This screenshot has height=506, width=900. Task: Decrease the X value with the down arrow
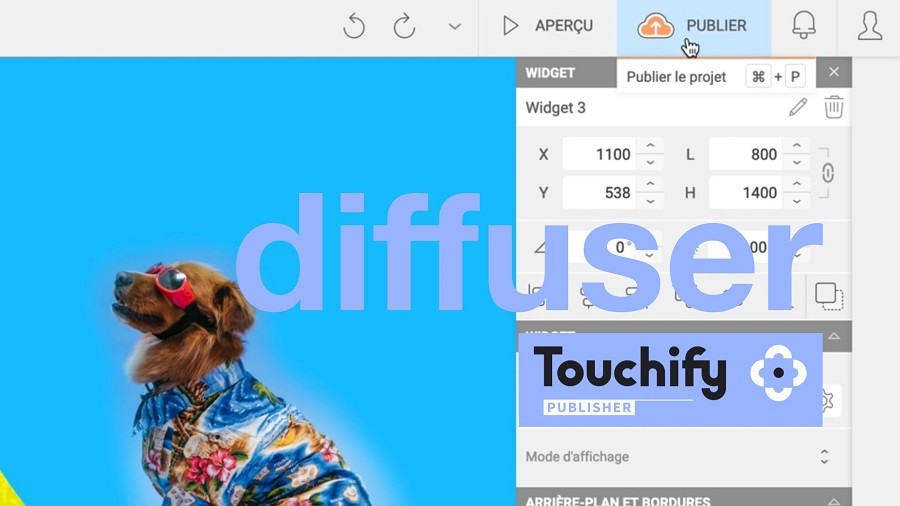pyautogui.click(x=650, y=162)
